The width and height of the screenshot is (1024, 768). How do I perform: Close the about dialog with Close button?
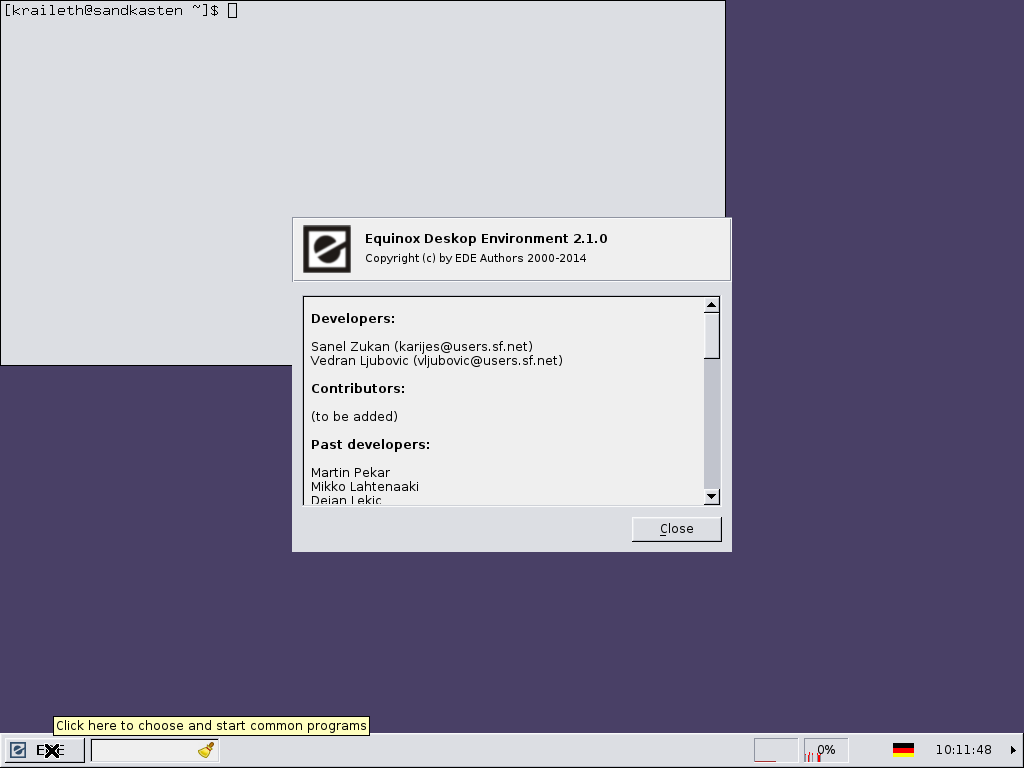pos(676,529)
